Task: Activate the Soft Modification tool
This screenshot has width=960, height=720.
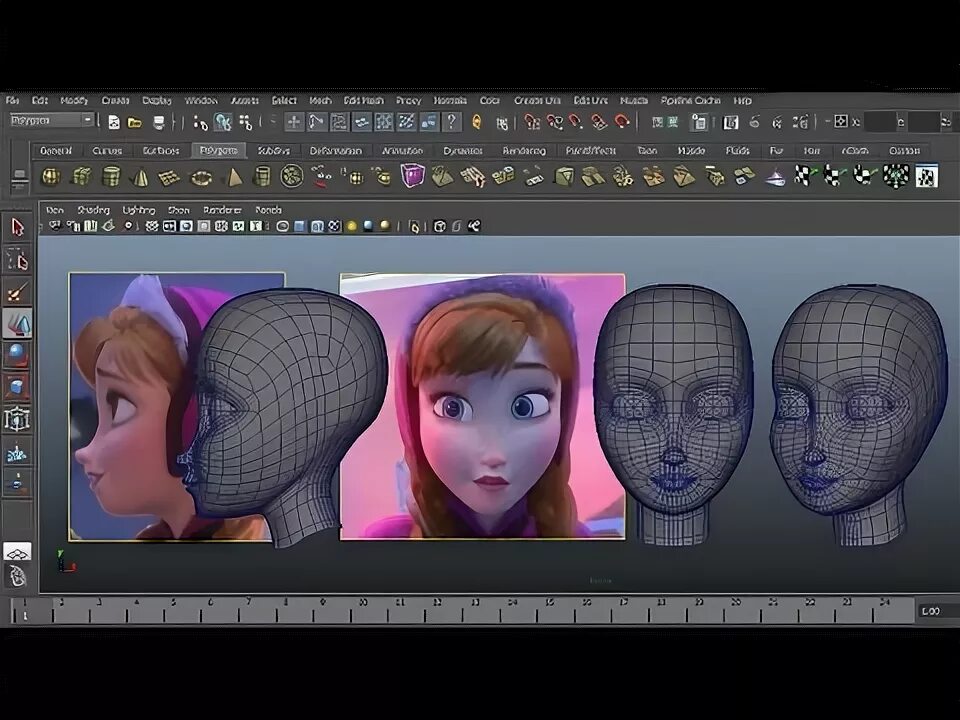Action: pos(17,452)
